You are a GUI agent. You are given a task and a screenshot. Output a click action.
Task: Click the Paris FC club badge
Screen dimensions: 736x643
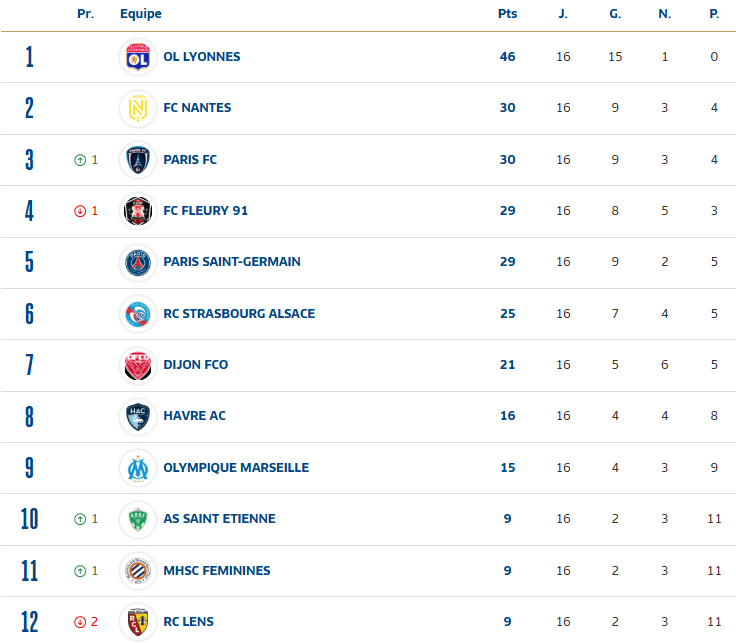point(137,160)
